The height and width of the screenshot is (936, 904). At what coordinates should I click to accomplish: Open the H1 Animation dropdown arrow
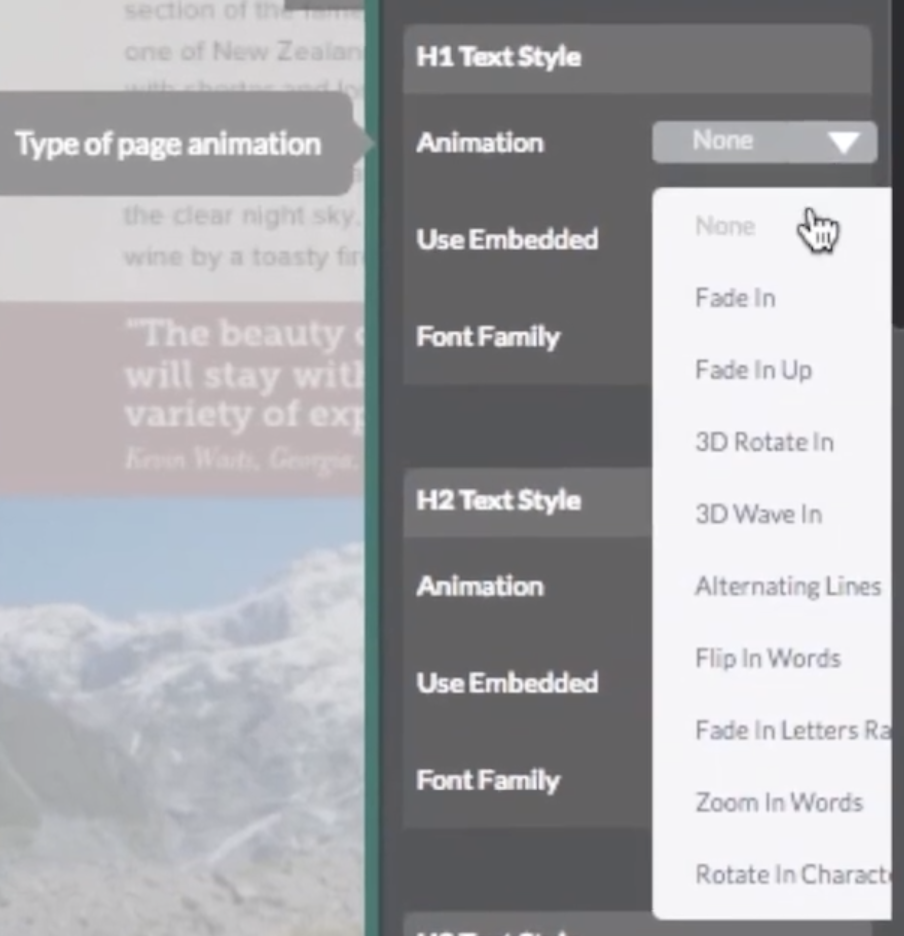[x=843, y=141]
